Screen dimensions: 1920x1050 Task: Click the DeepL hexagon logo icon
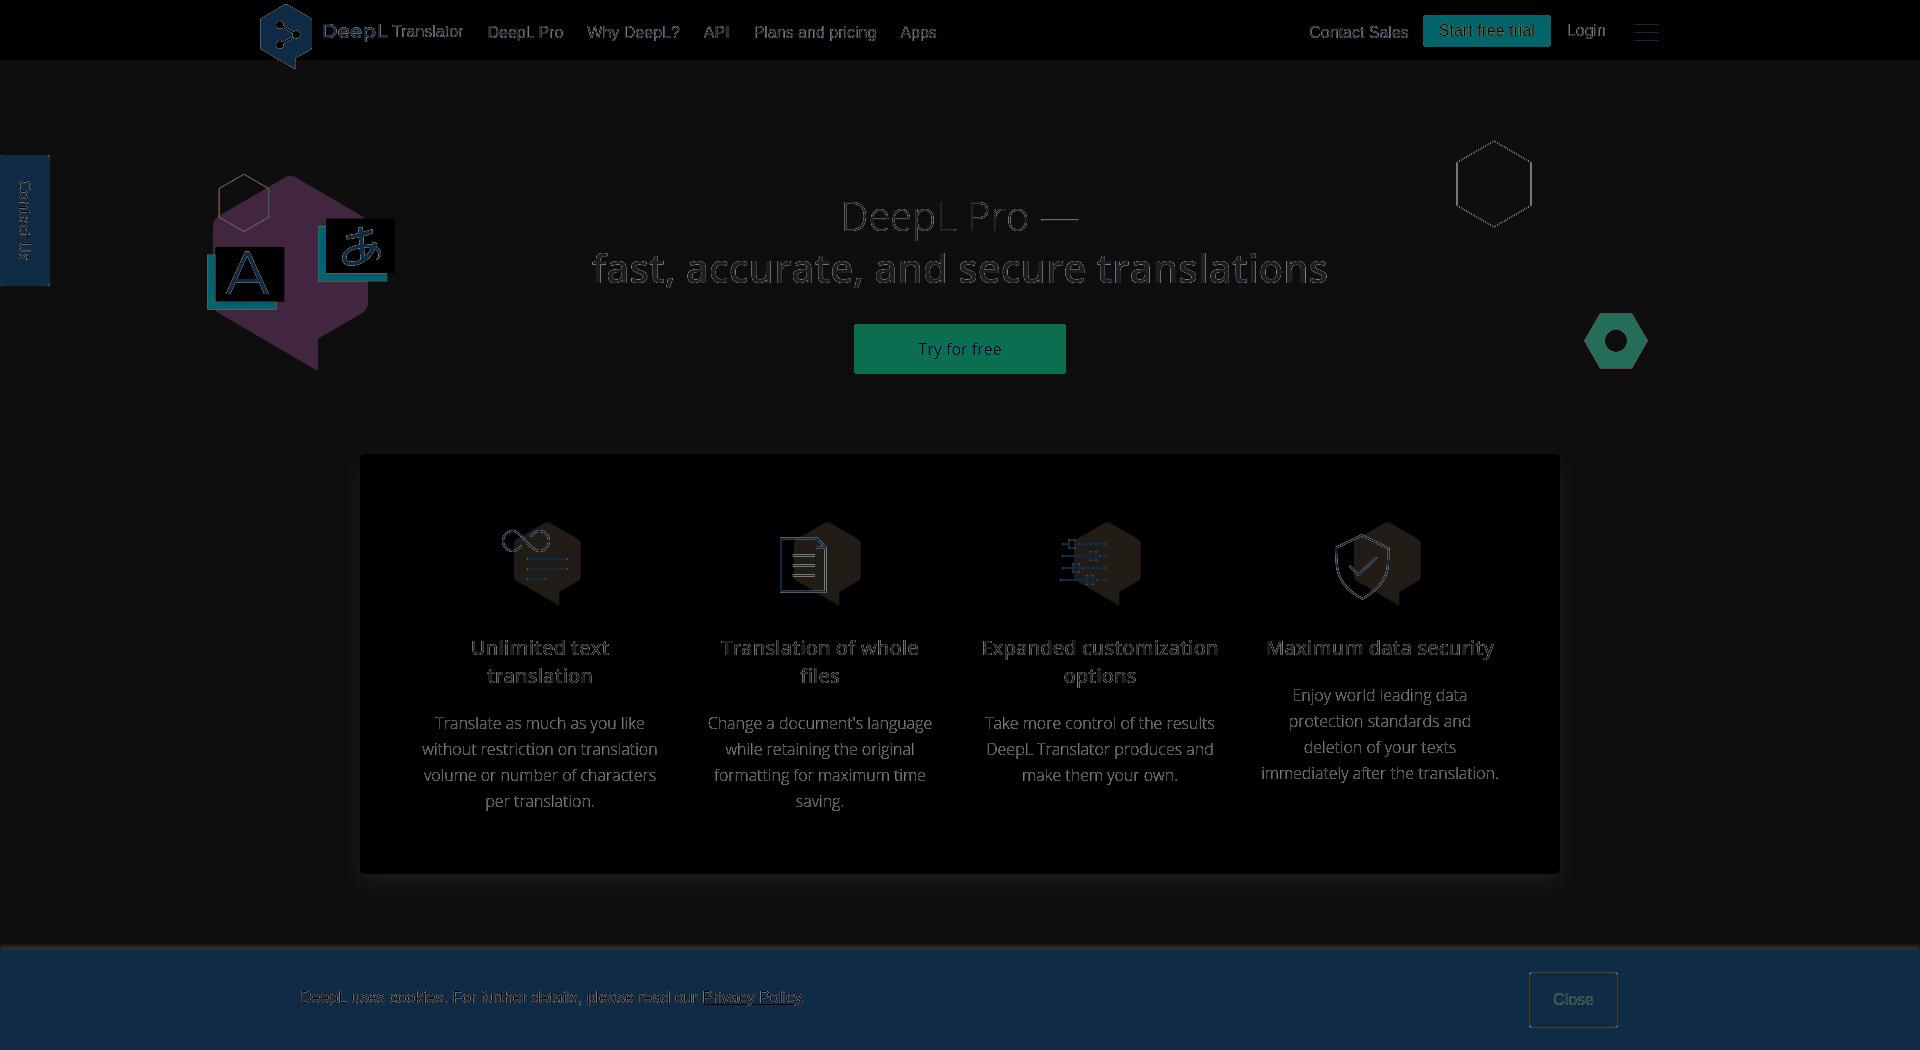pos(286,36)
